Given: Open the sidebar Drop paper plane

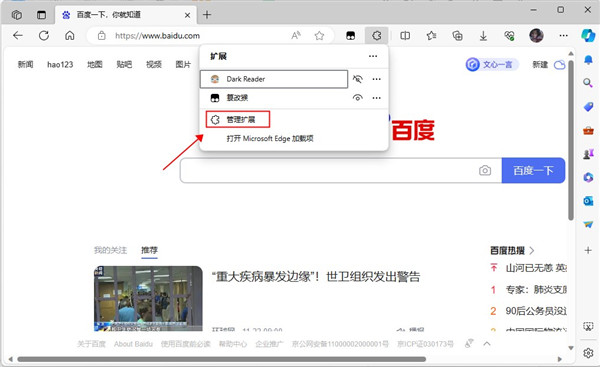Looking at the screenshot, I should (588, 224).
